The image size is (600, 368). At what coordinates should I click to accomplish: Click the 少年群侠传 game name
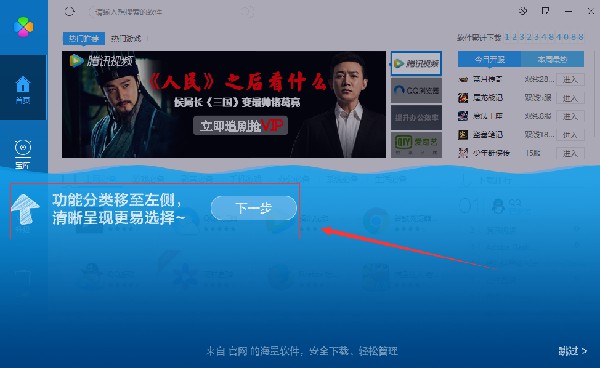[x=491, y=153]
